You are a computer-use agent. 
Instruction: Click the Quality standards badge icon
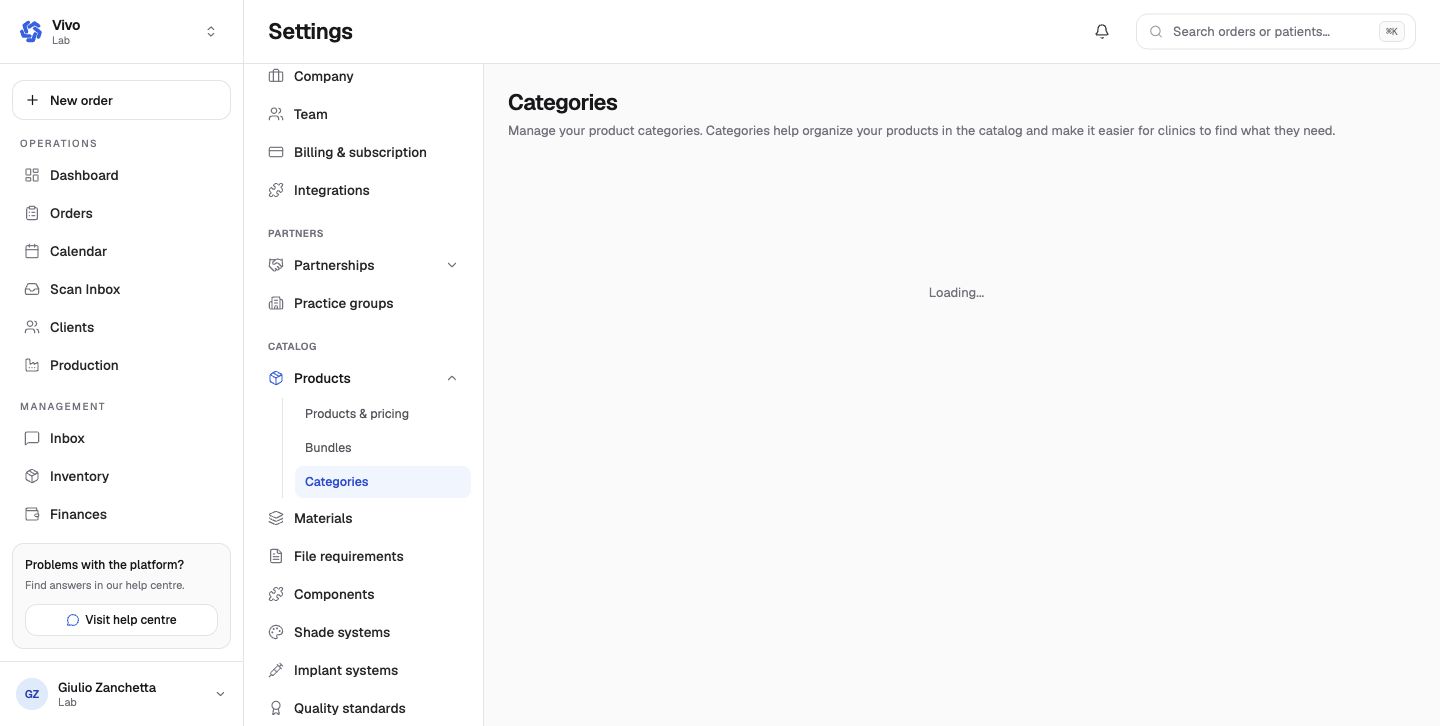(276, 708)
